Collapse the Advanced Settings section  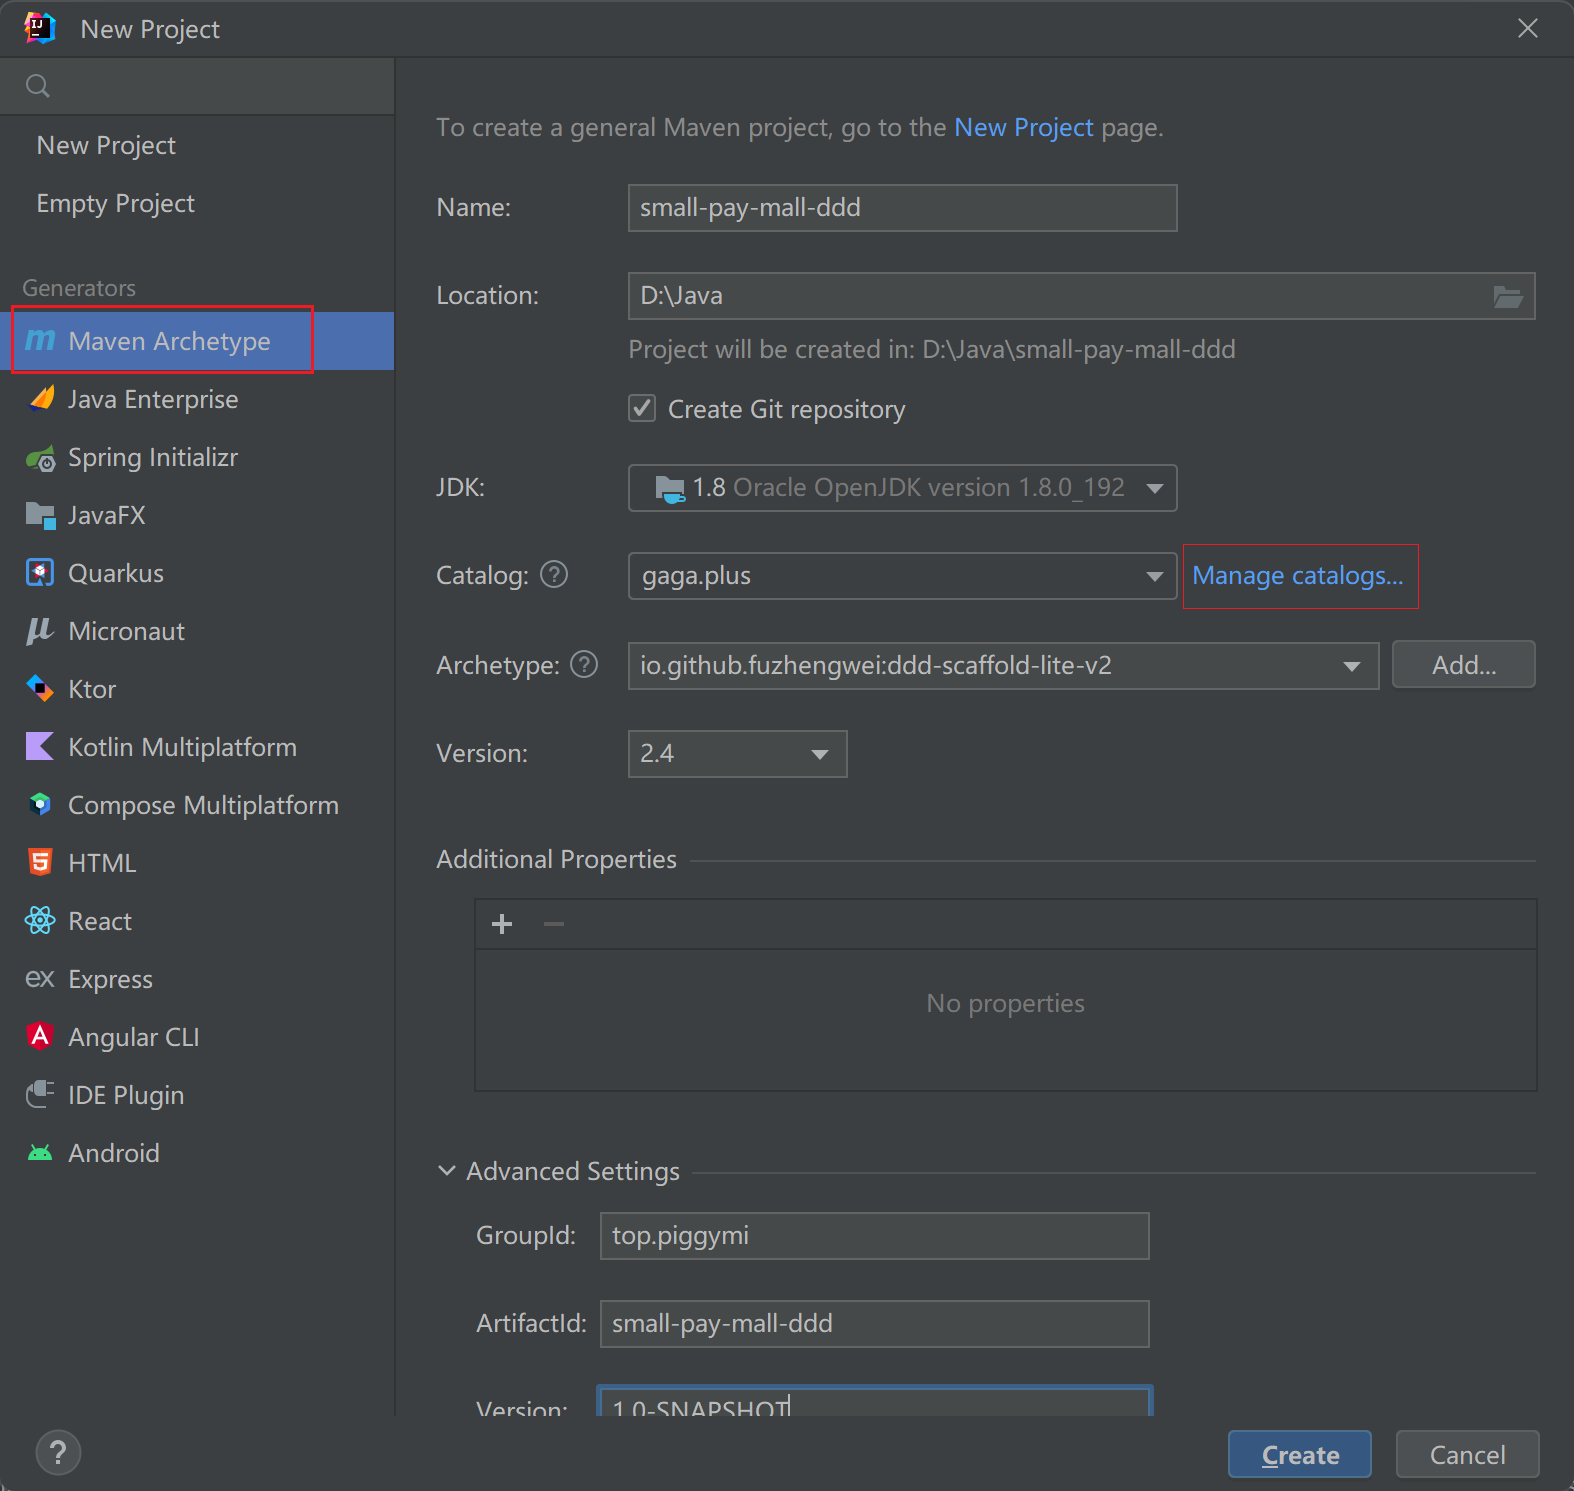coord(447,1170)
